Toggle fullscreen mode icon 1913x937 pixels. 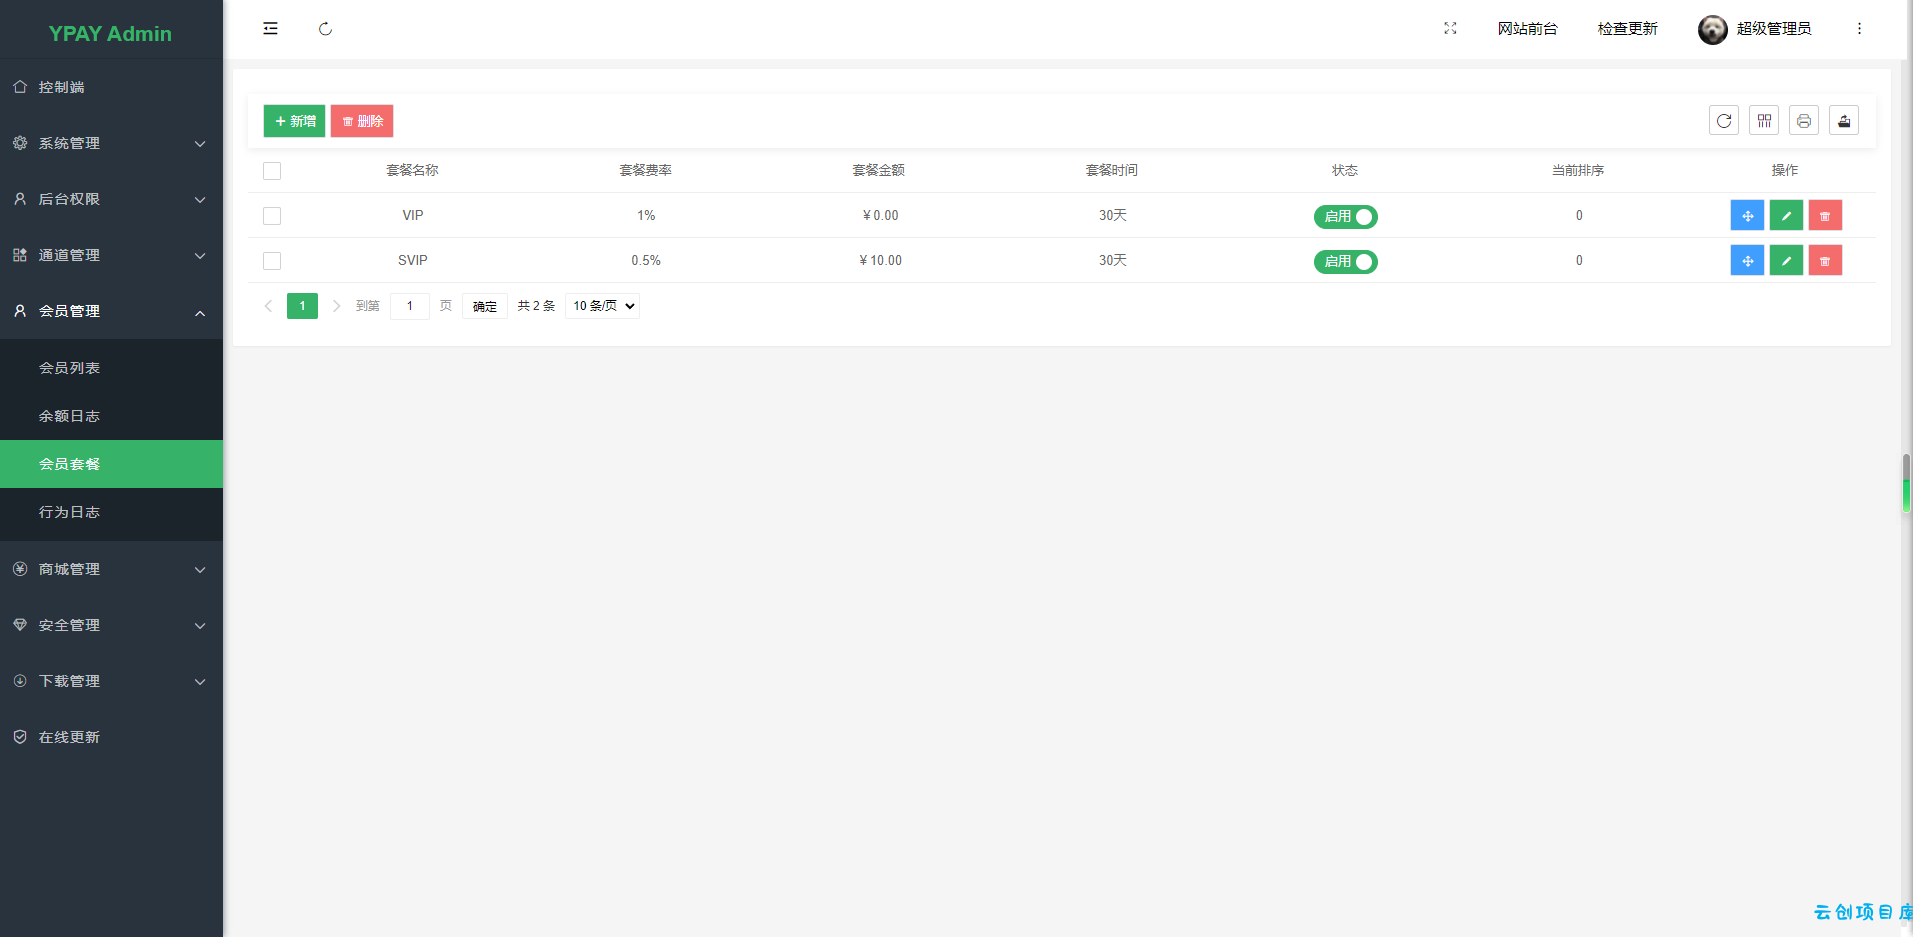tap(1450, 29)
